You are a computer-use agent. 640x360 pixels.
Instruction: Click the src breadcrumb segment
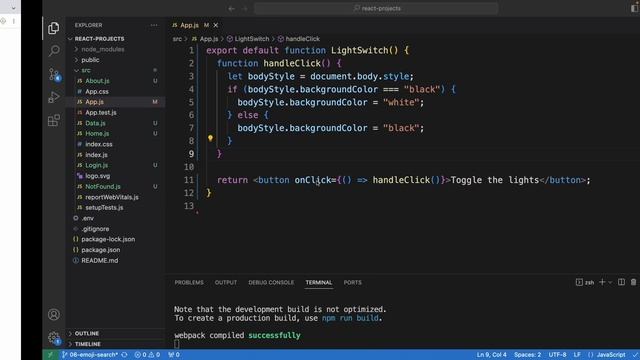point(177,39)
